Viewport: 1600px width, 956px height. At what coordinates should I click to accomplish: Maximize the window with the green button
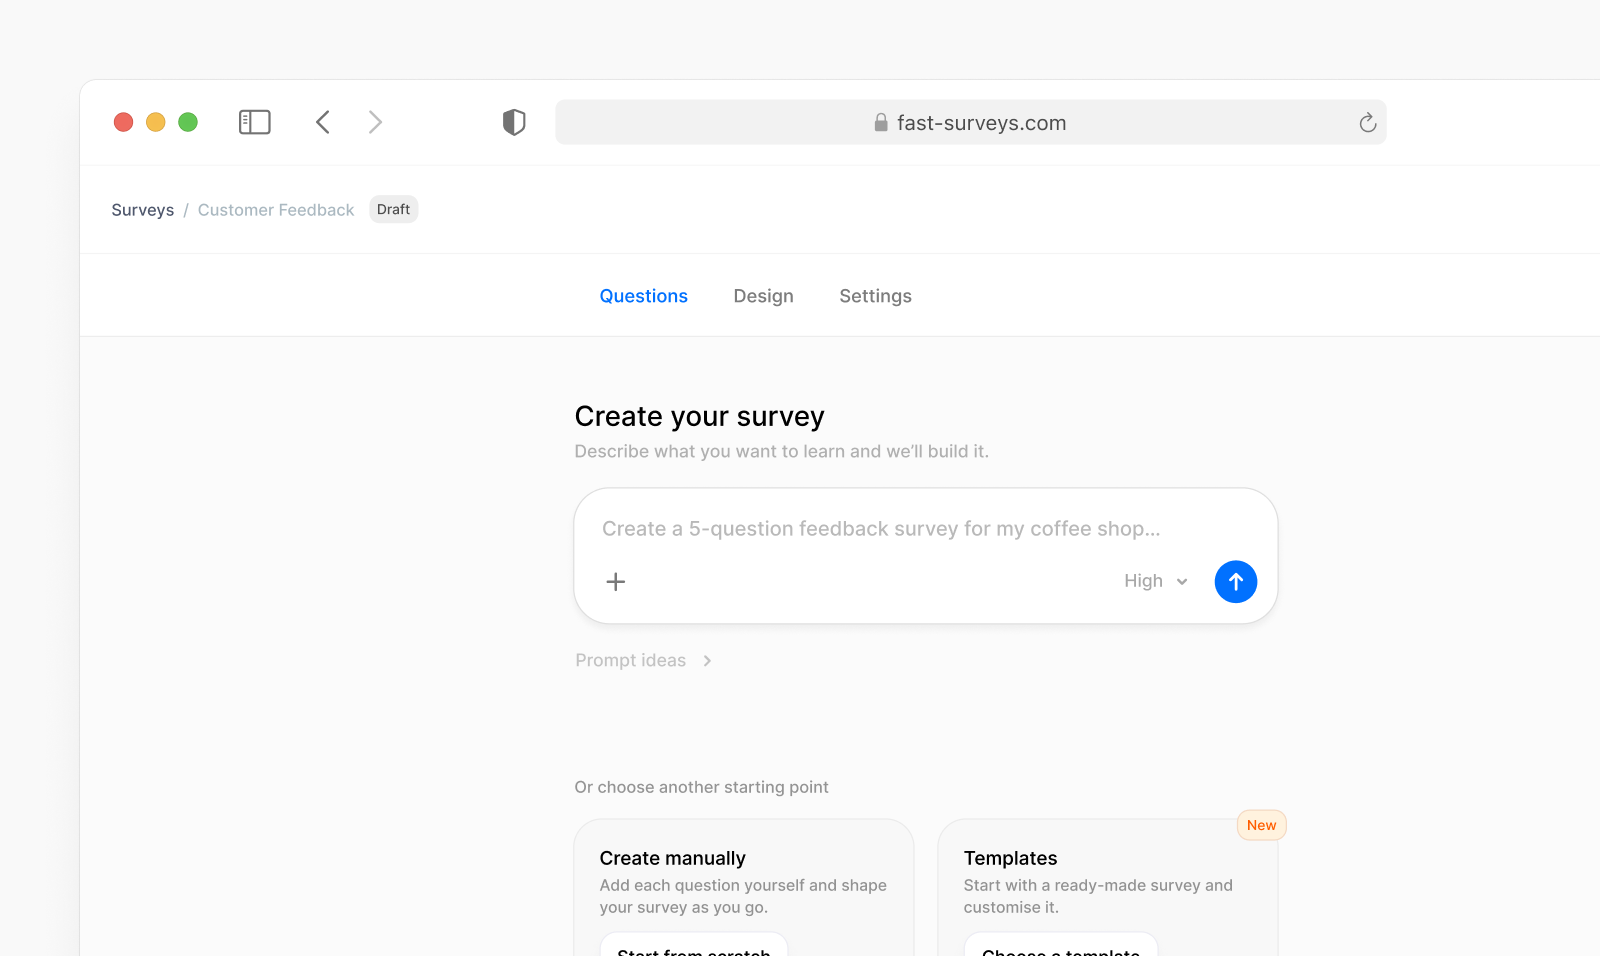coord(188,122)
